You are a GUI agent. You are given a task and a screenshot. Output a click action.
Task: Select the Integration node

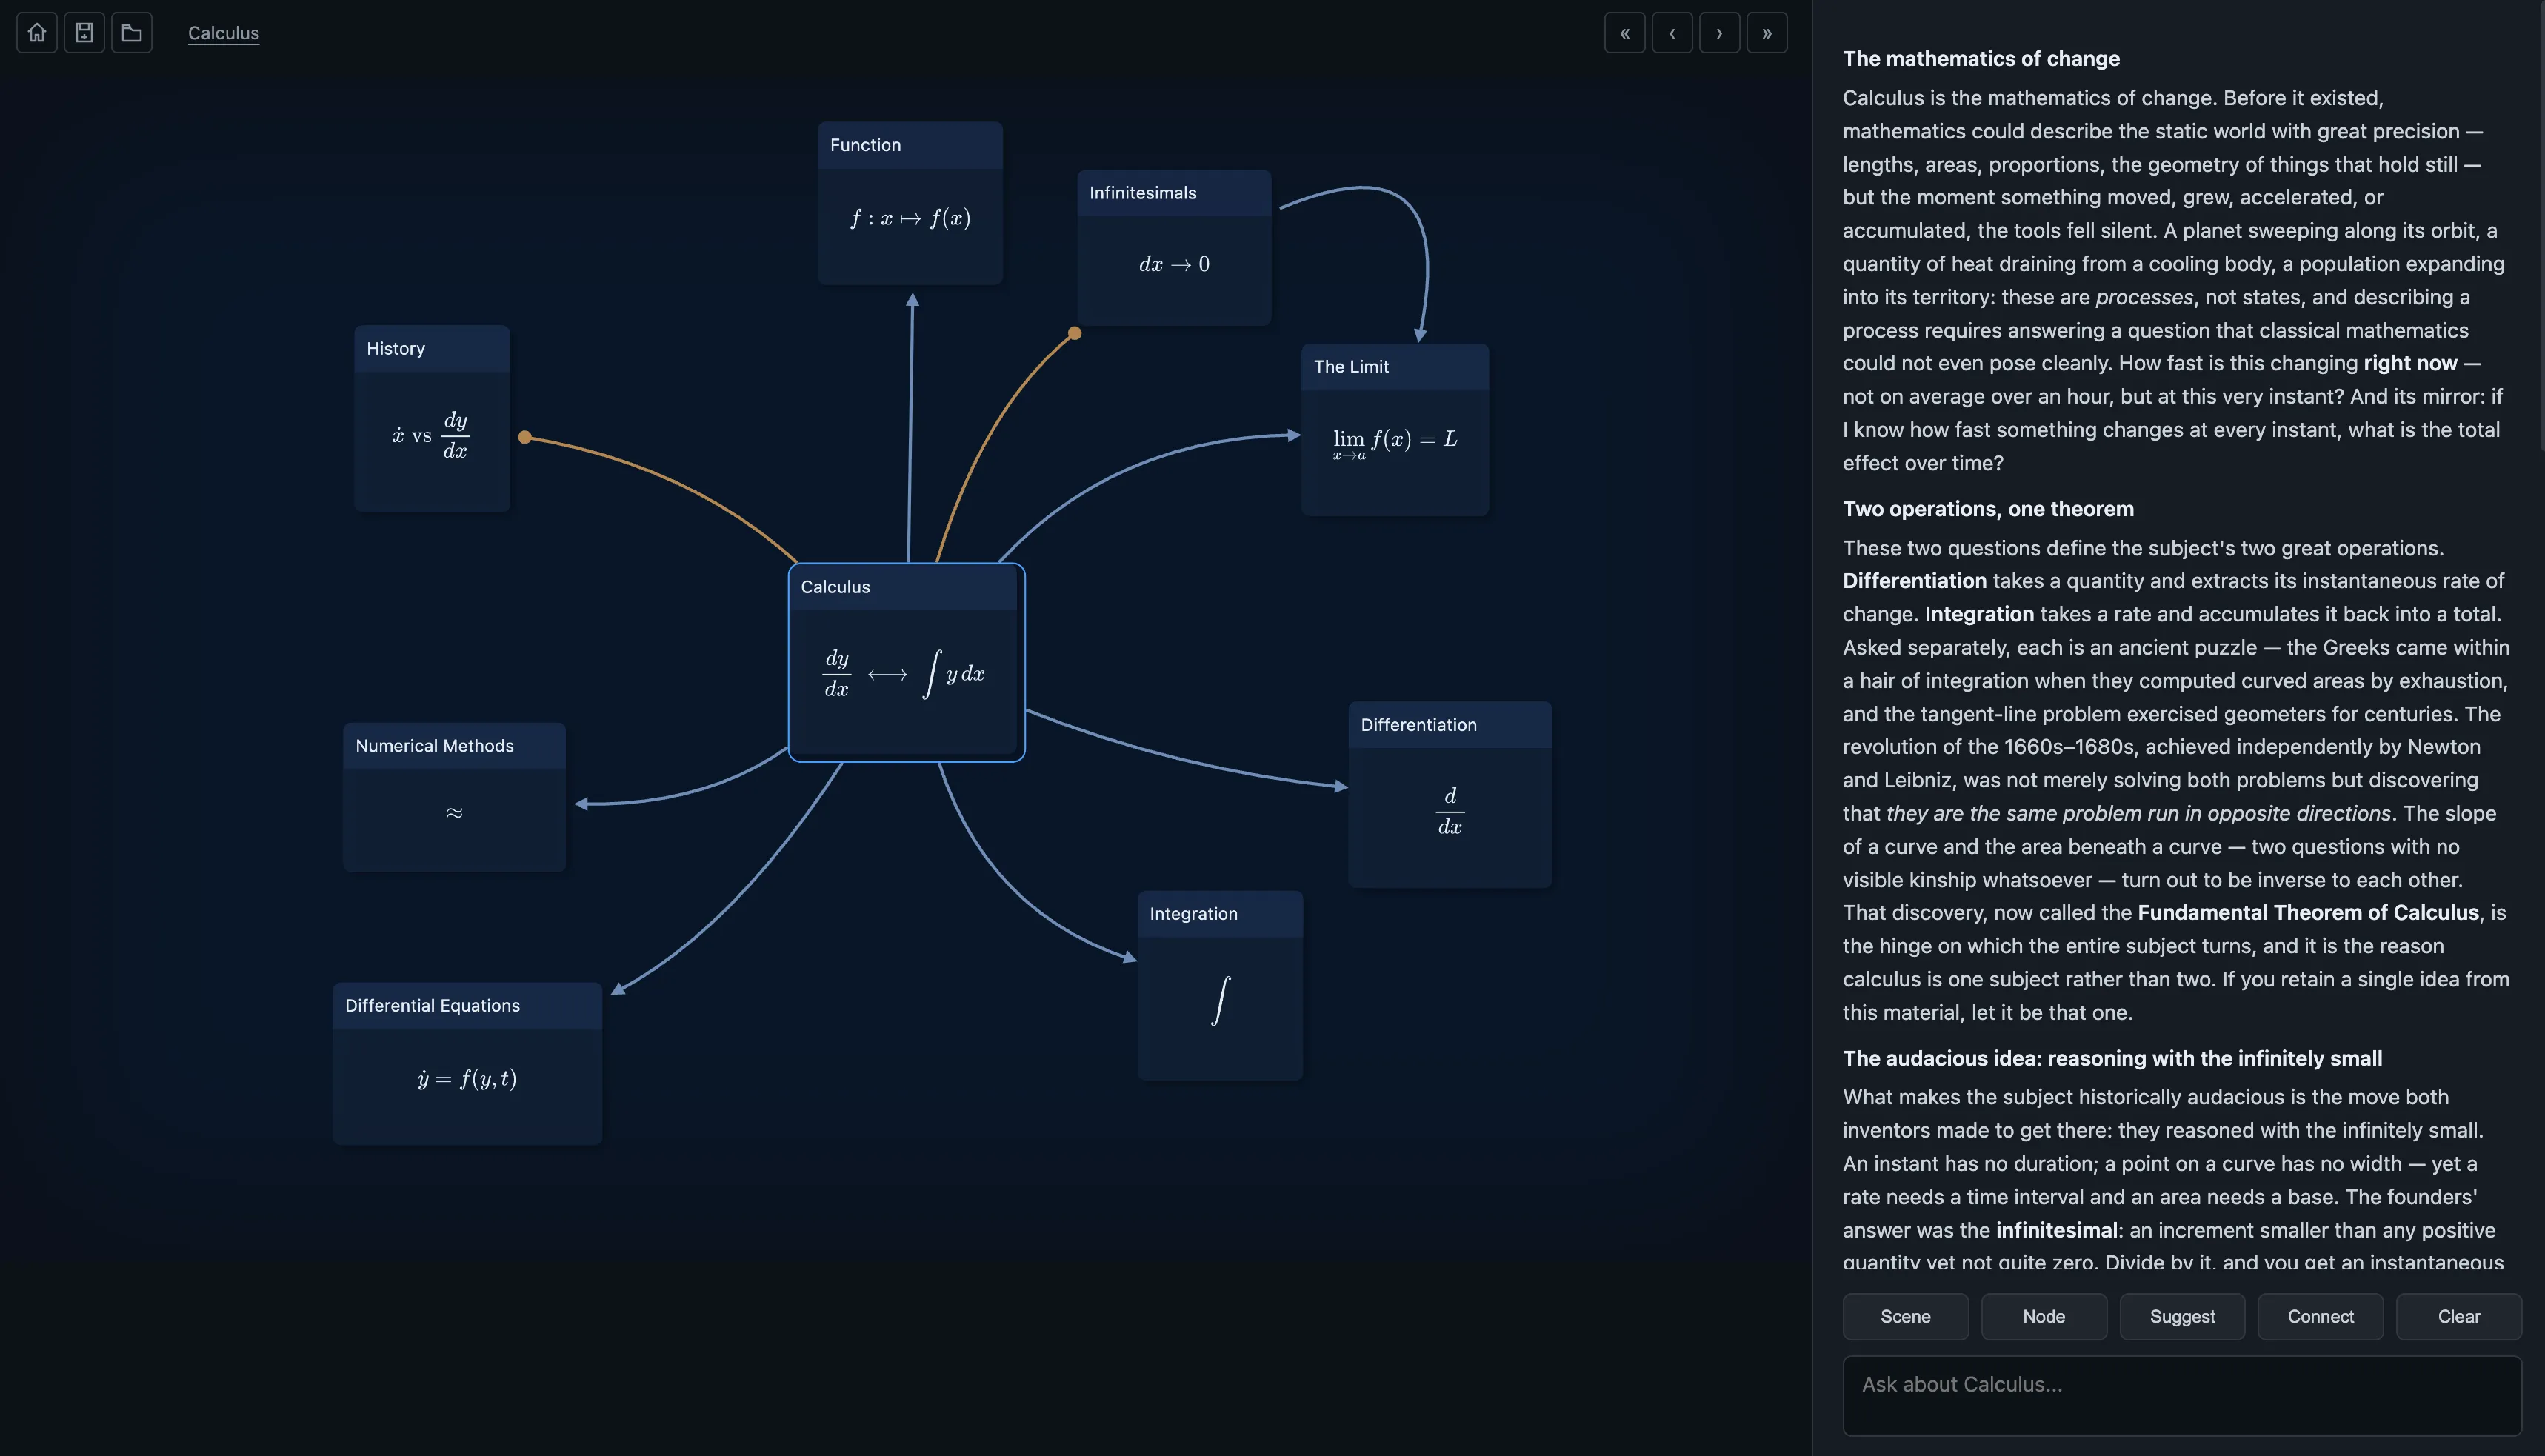[1220, 985]
